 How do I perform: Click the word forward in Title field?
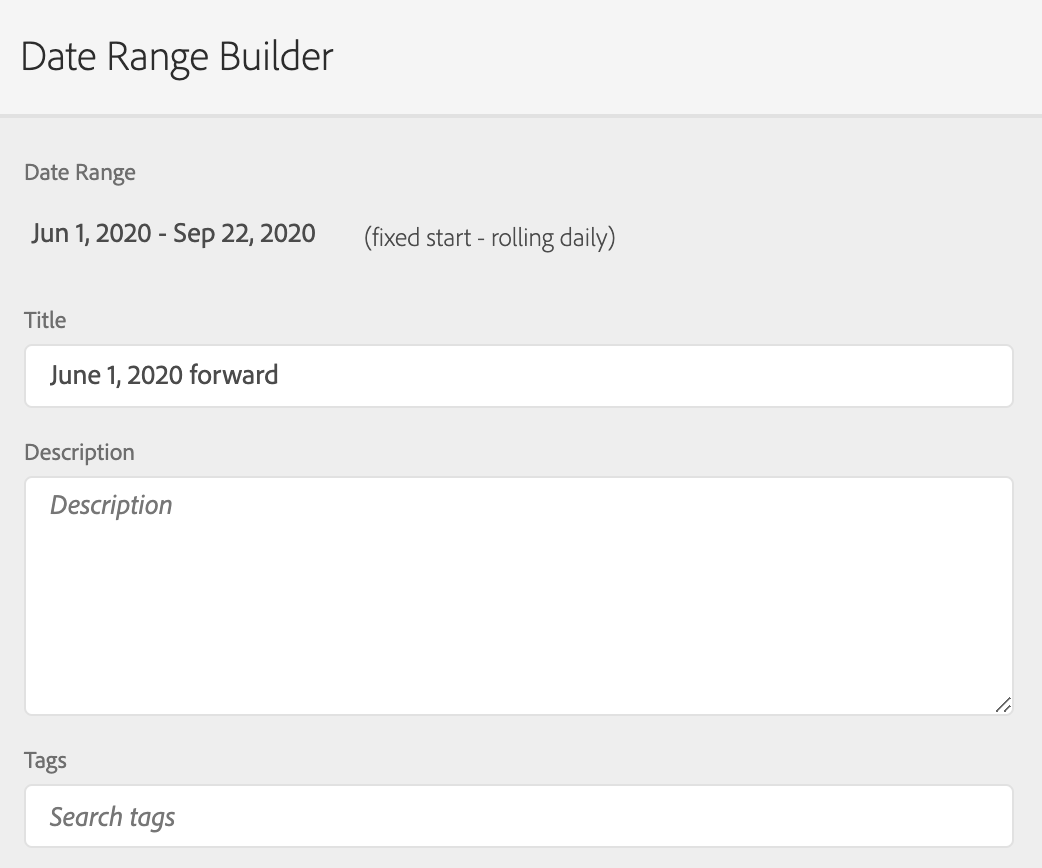click(233, 376)
